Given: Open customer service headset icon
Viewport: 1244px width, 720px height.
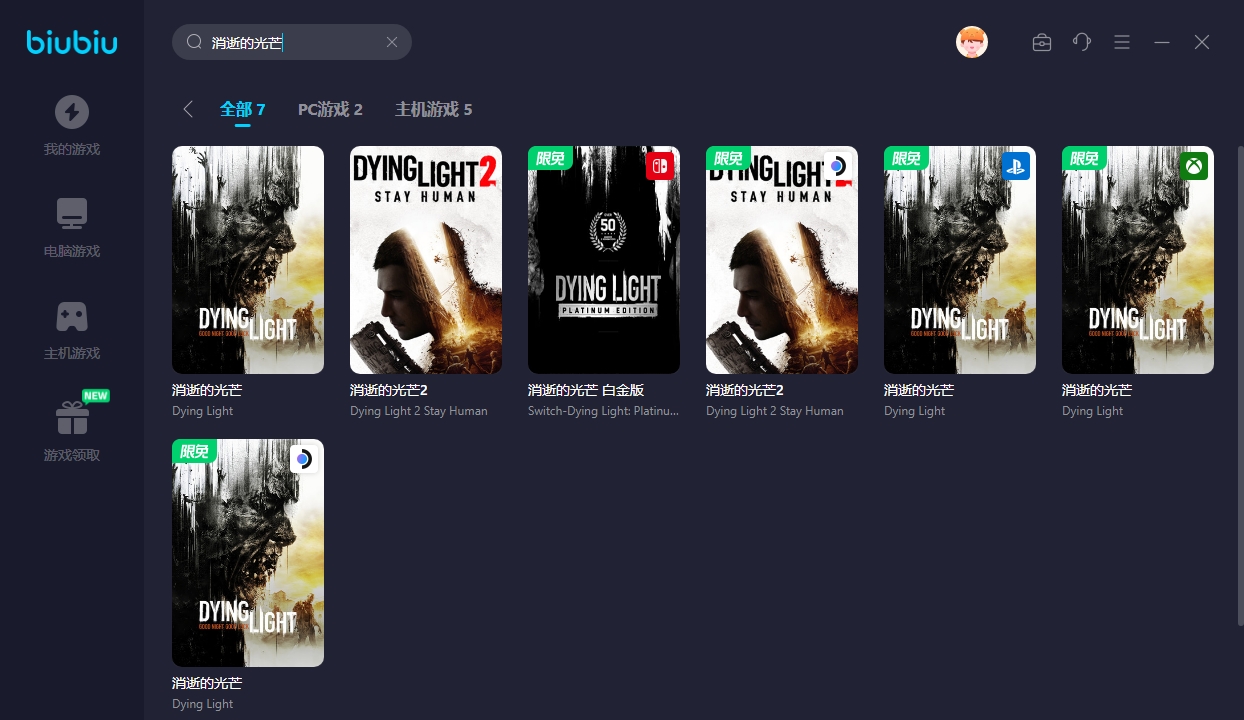Looking at the screenshot, I should click(1081, 42).
